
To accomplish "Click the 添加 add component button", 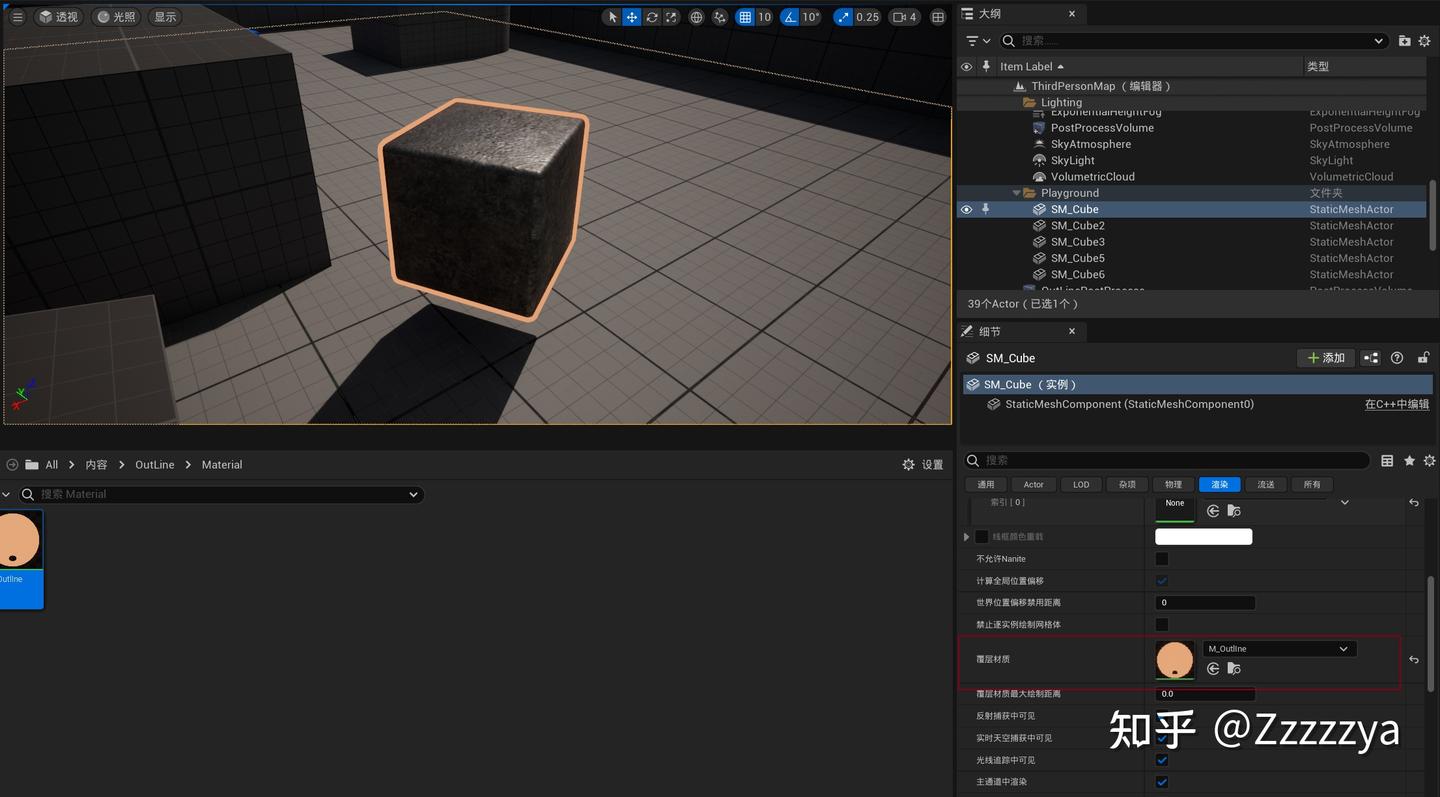I will point(1326,358).
